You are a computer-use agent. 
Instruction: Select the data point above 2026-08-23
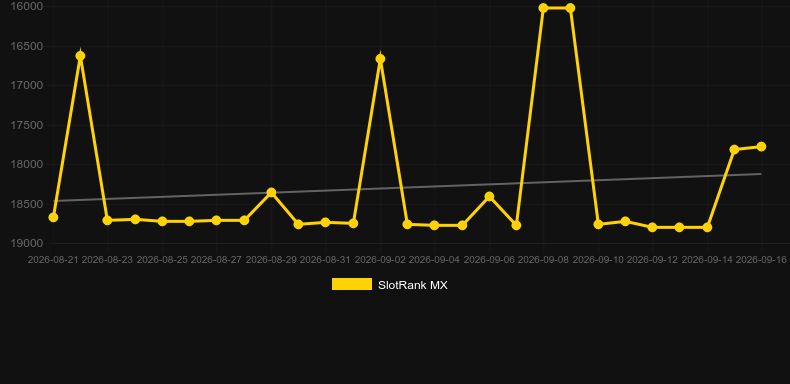(x=107, y=220)
